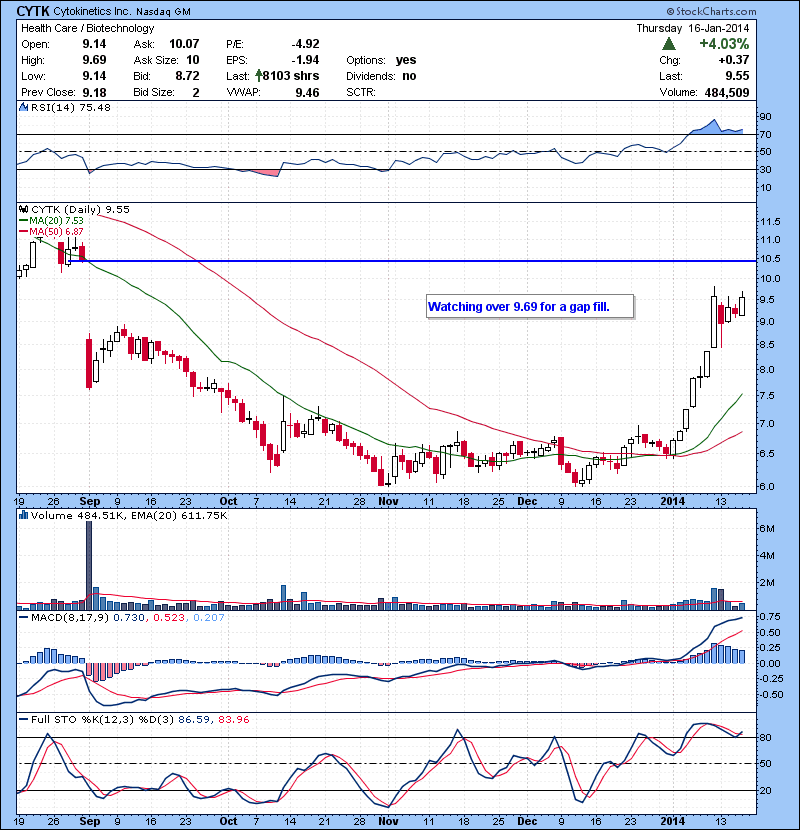Click the candlestick icon beside CYTK (Daily)
Screen dimensions: 800x830
click(23, 209)
